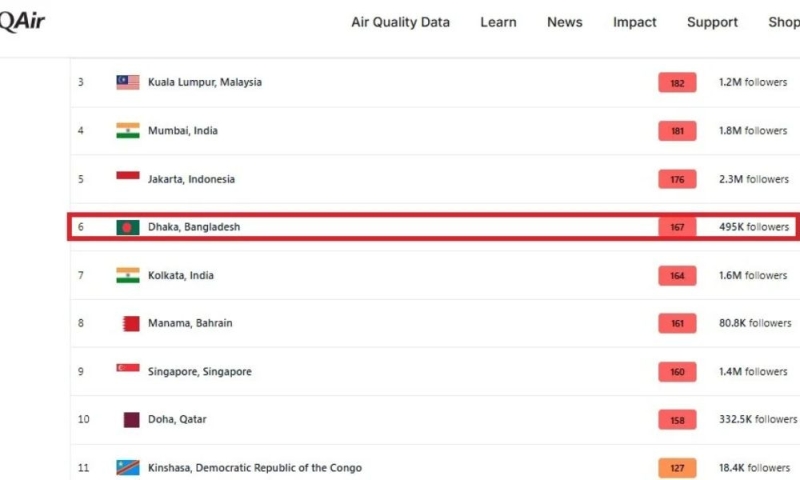The width and height of the screenshot is (800, 480).
Task: Open Doha, Qatar city link
Action: 177,419
